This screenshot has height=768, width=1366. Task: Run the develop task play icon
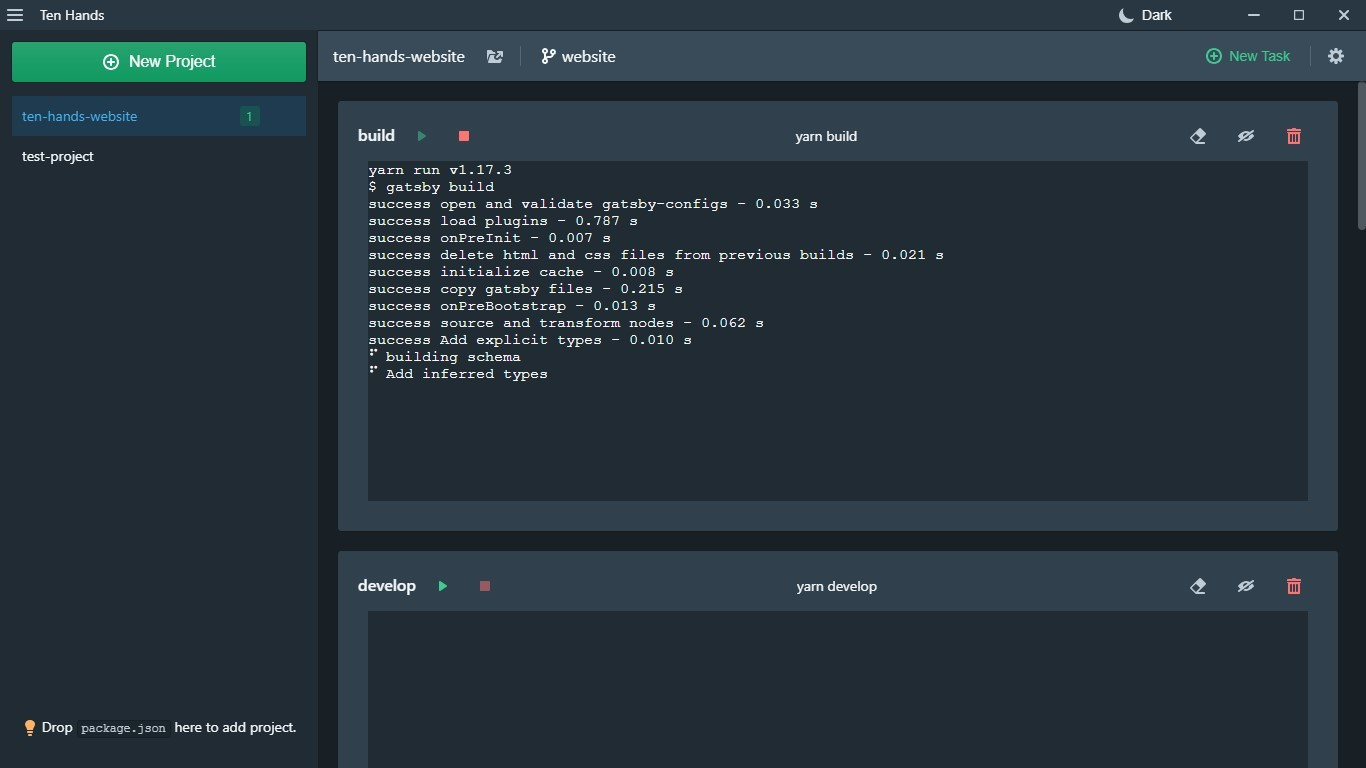443,586
